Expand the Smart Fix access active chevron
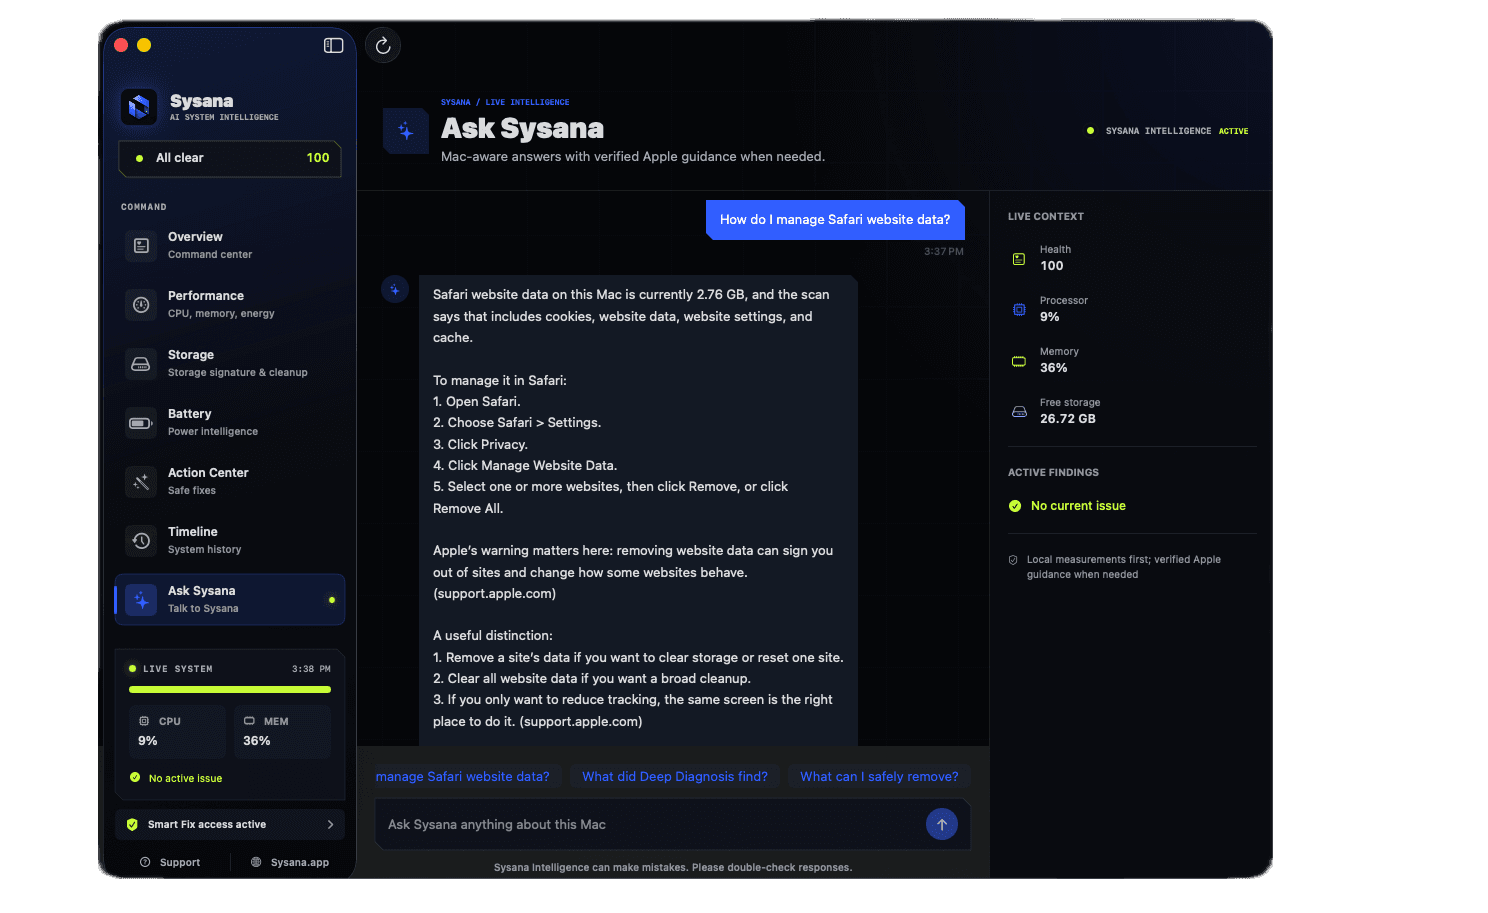The height and width of the screenshot is (913, 1488). 330,824
